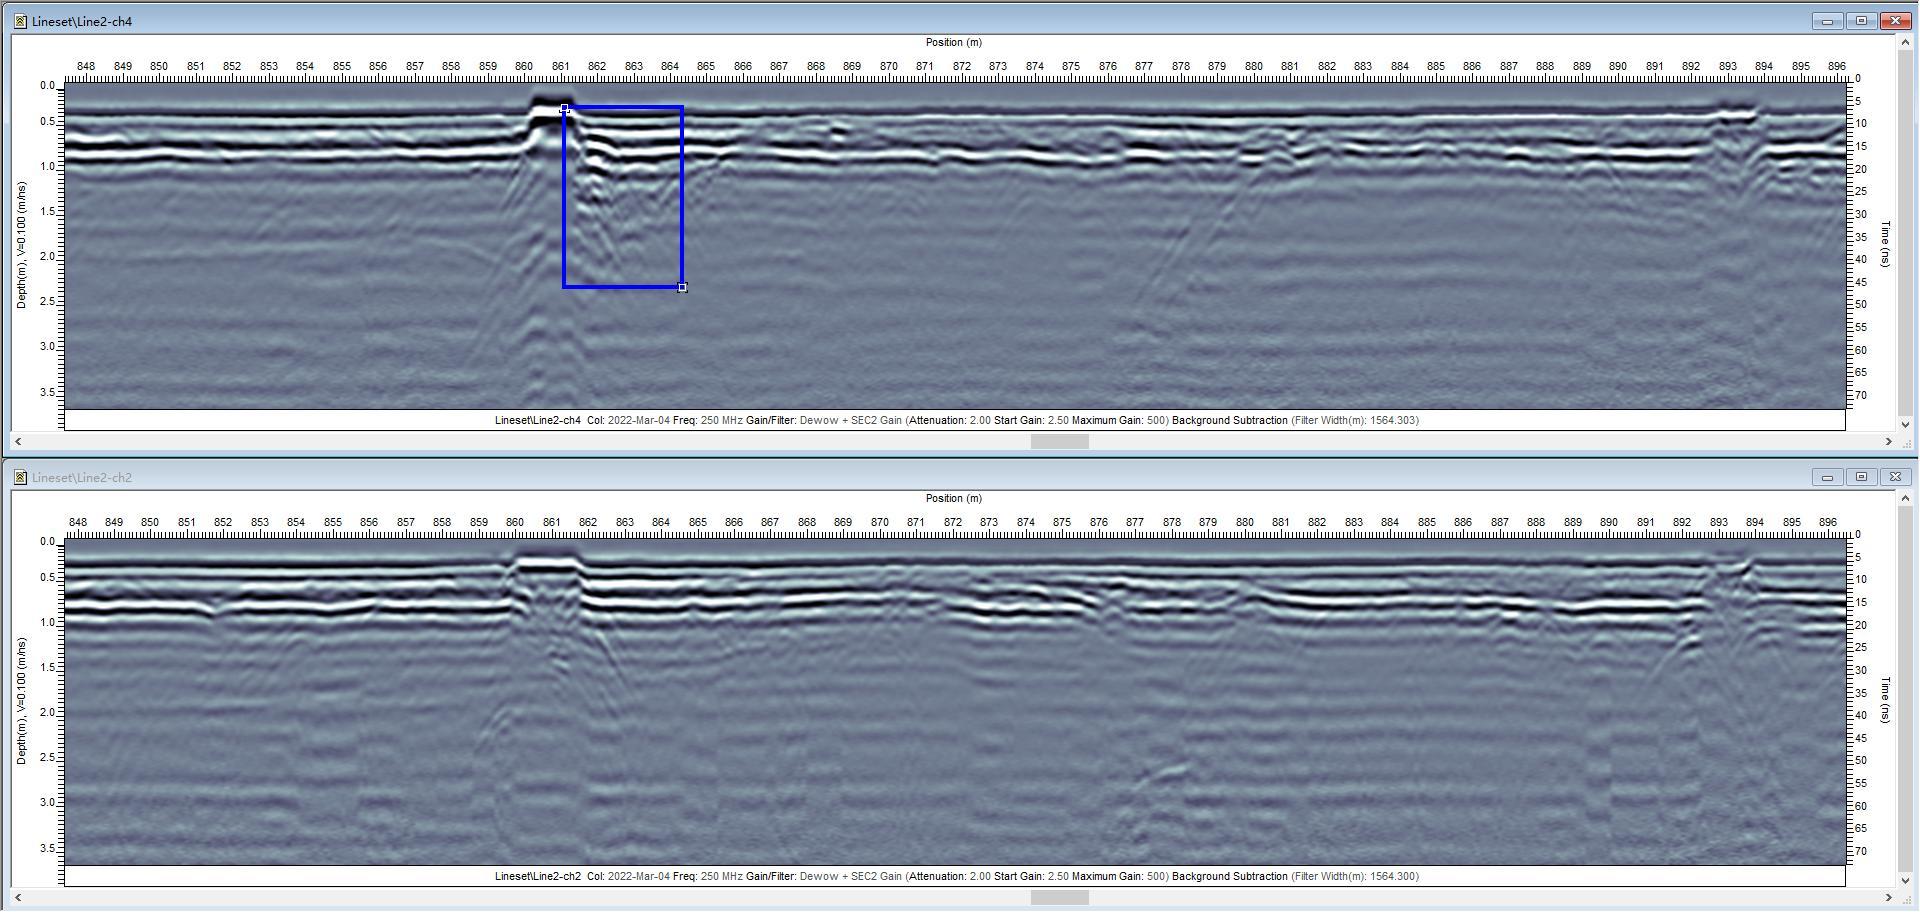Click left scroll arrow in Line2-ch4 window
The height and width of the screenshot is (912, 1920).
(x=18, y=441)
